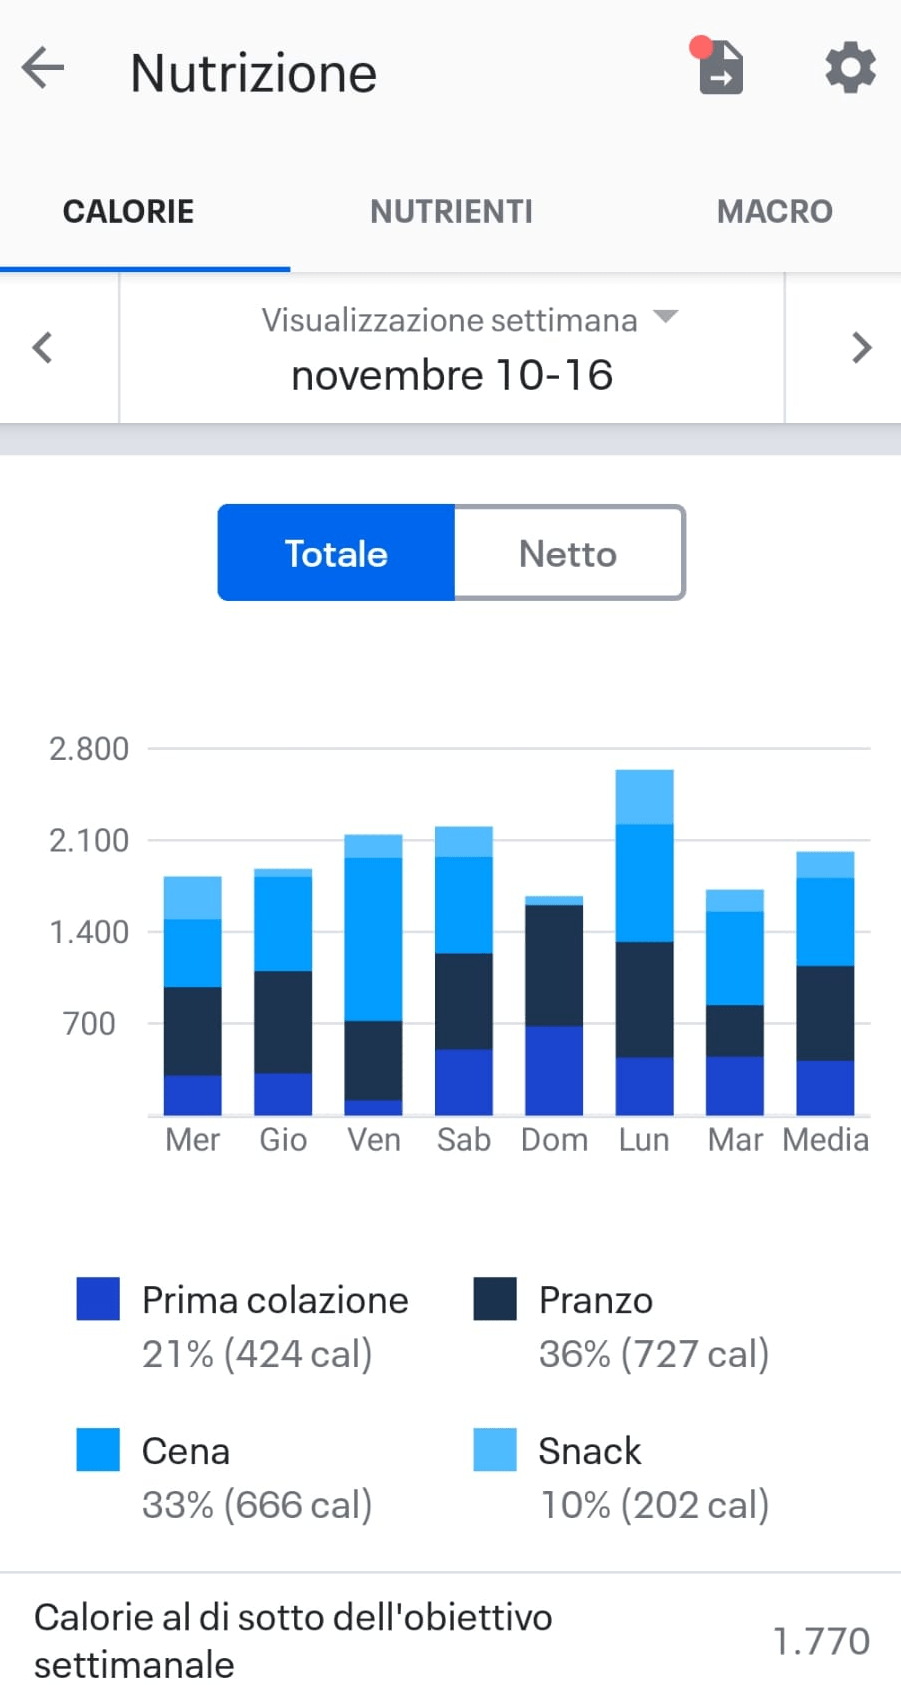The width and height of the screenshot is (901, 1685).
Task: Click the 'Mer' day label
Action: point(193,1140)
